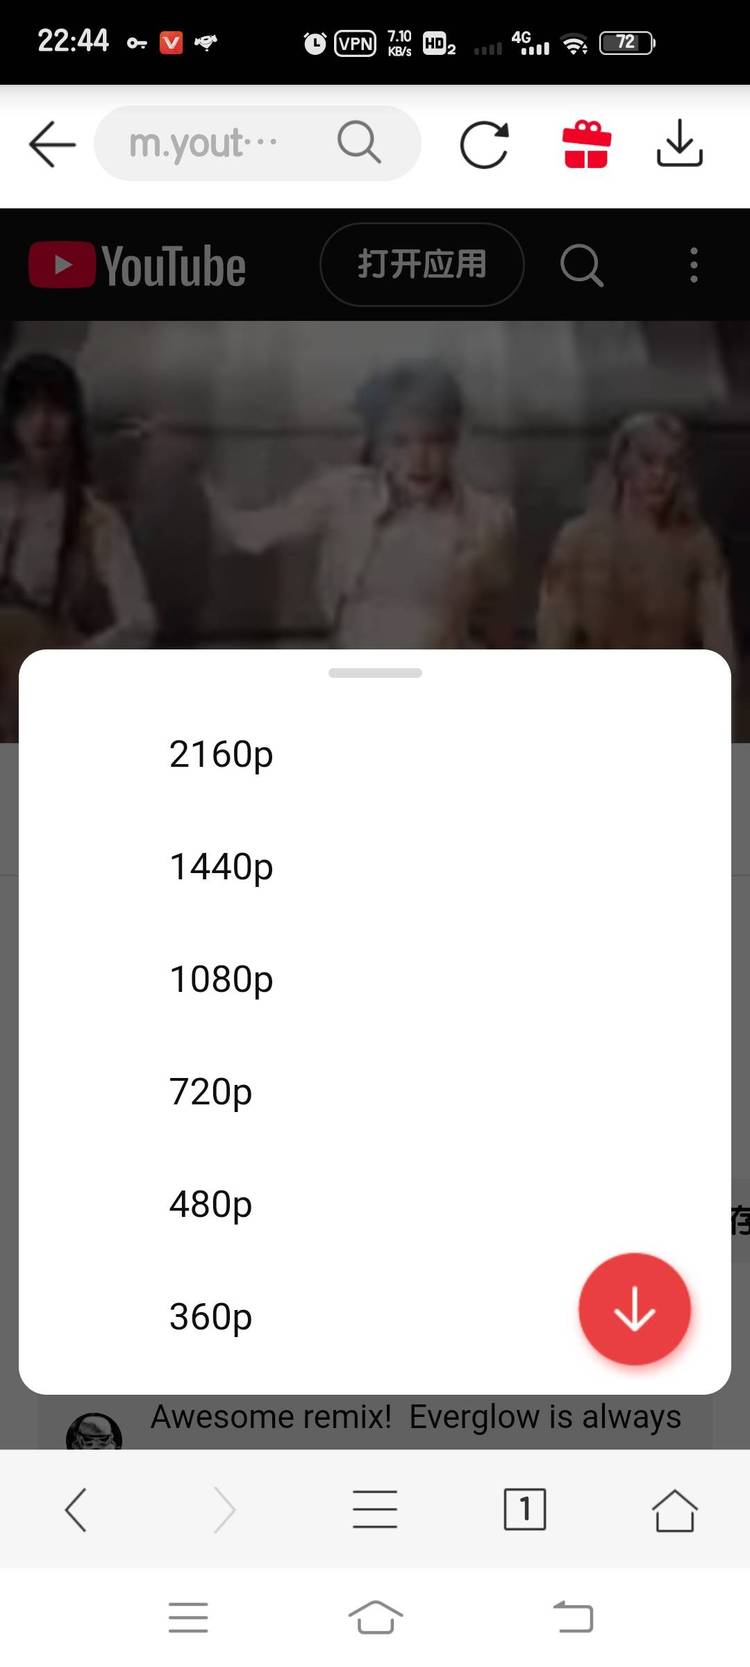Screen dimensions: 750x1667
Task: Select 1440p resolution option
Action: (375, 866)
